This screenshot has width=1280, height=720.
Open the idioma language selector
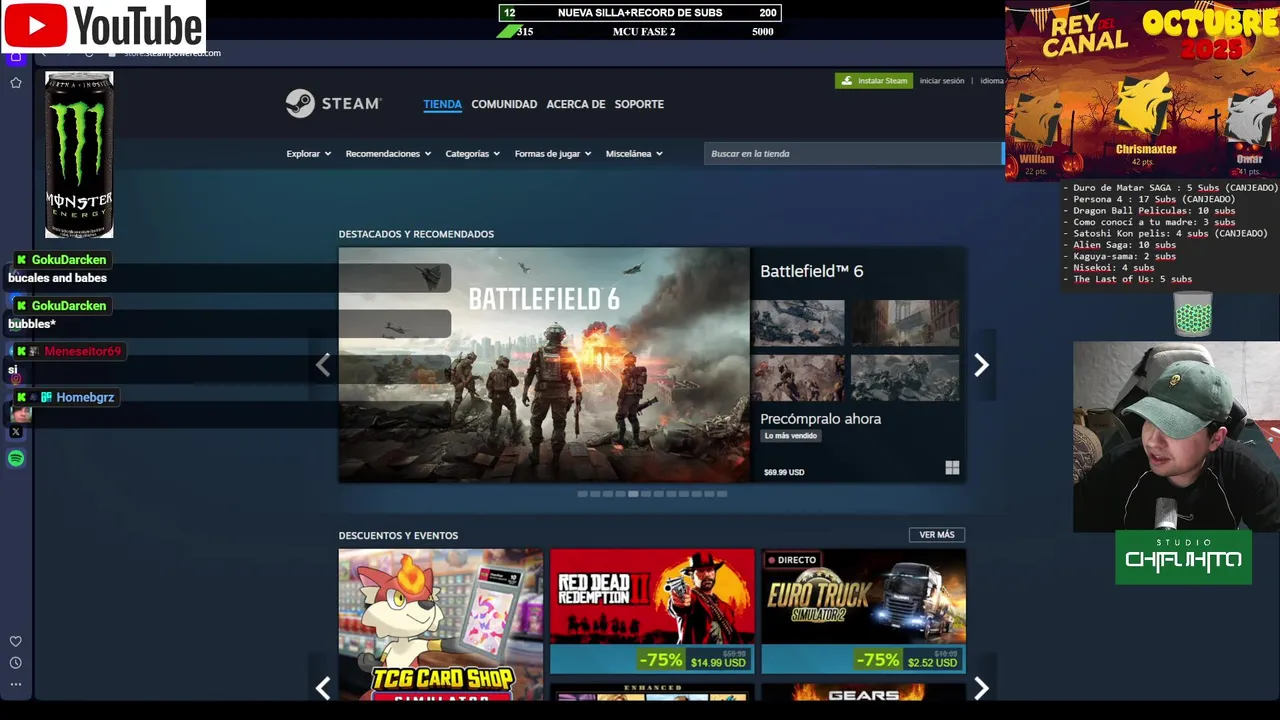(992, 81)
